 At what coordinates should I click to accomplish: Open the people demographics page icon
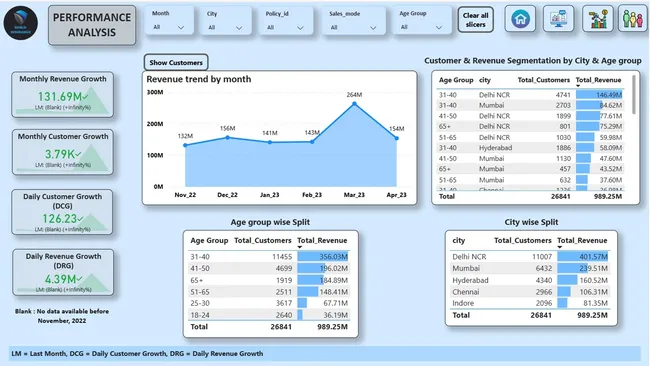coord(633,19)
